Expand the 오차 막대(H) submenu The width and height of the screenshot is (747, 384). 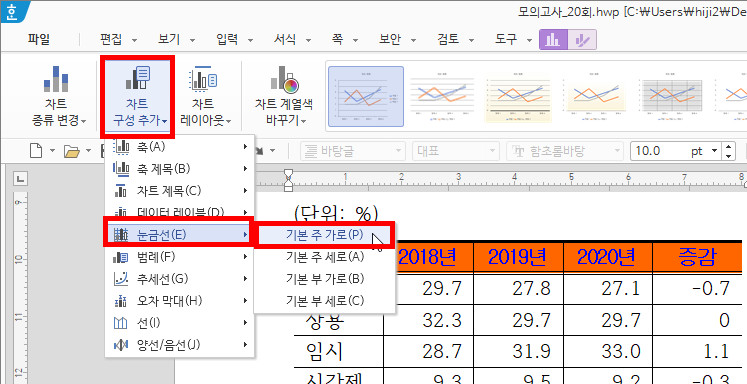coord(180,301)
